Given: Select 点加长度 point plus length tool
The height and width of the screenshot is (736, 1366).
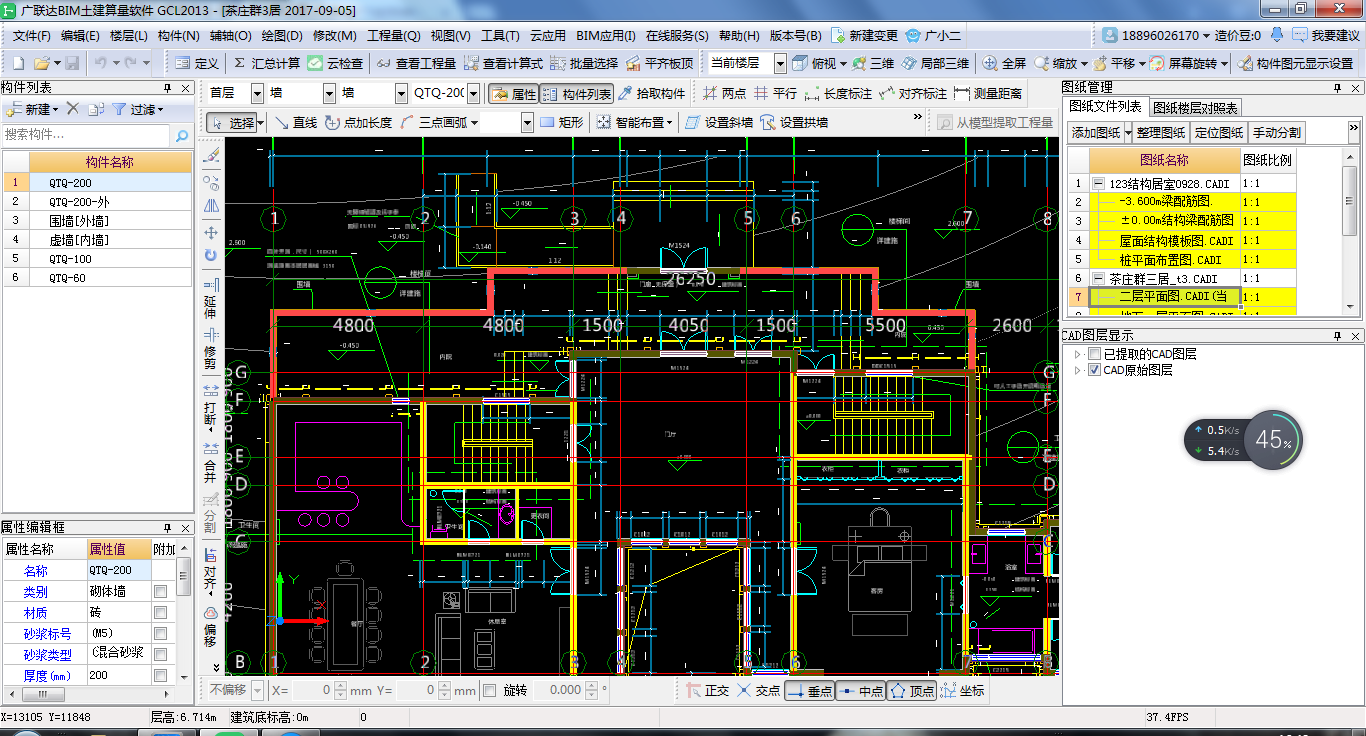Looking at the screenshot, I should tap(360, 123).
